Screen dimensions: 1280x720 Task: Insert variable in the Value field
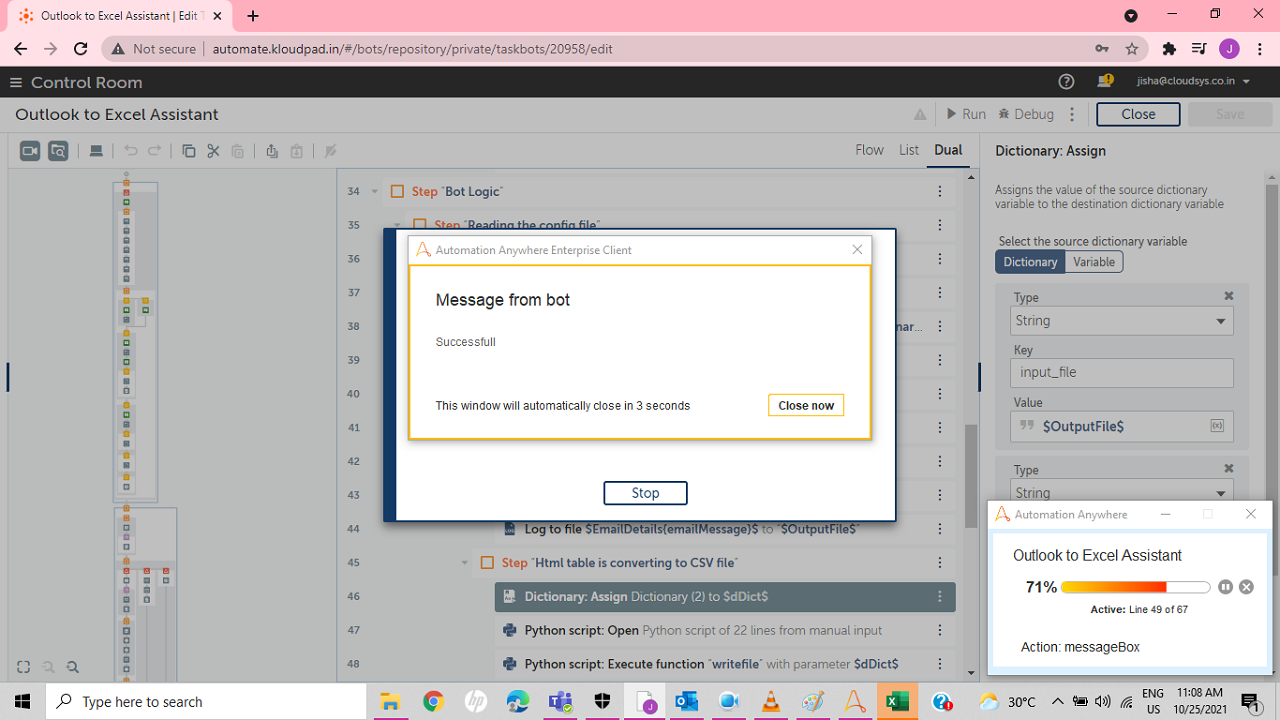pos(1217,426)
